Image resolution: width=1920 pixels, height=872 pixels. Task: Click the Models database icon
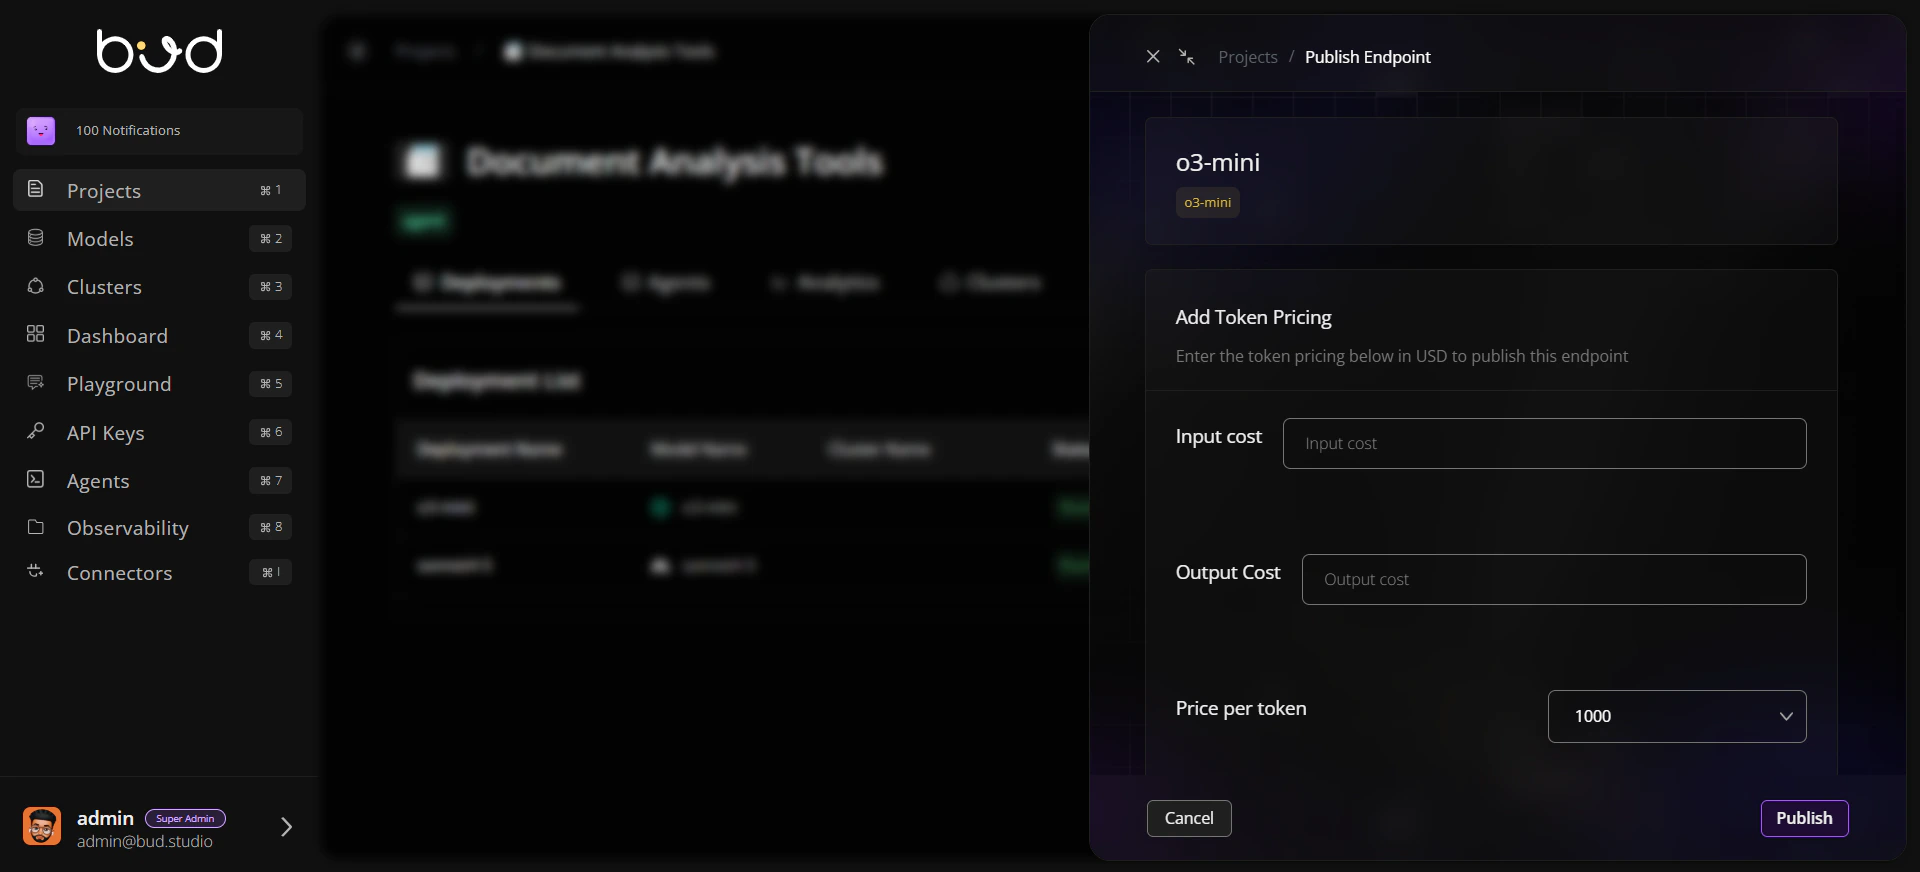tap(35, 238)
